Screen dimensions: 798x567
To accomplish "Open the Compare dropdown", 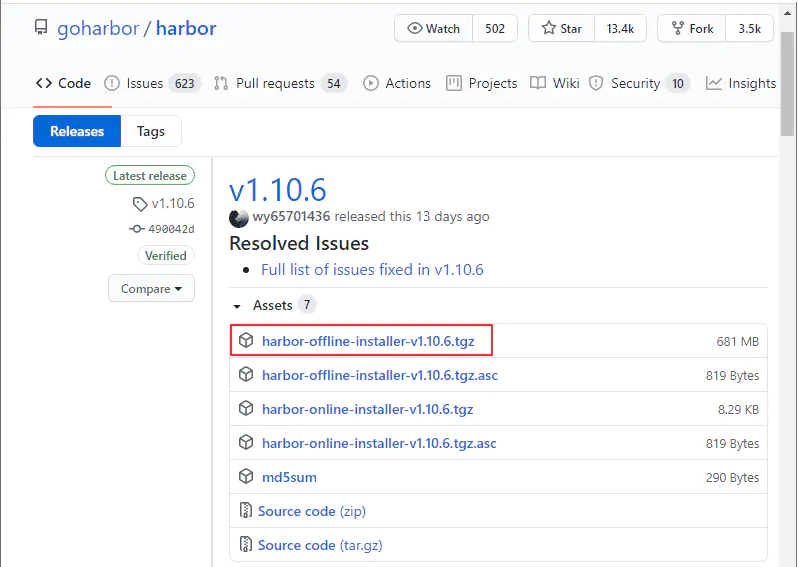I will click(x=151, y=289).
